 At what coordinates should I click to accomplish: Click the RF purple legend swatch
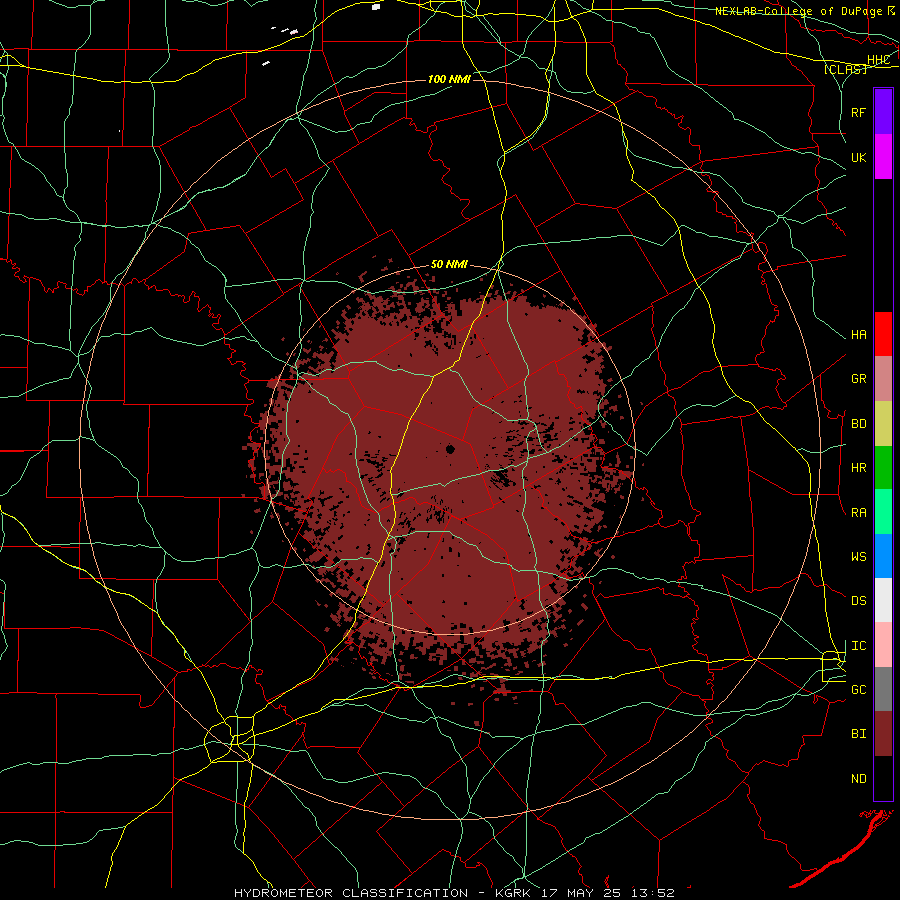click(883, 112)
